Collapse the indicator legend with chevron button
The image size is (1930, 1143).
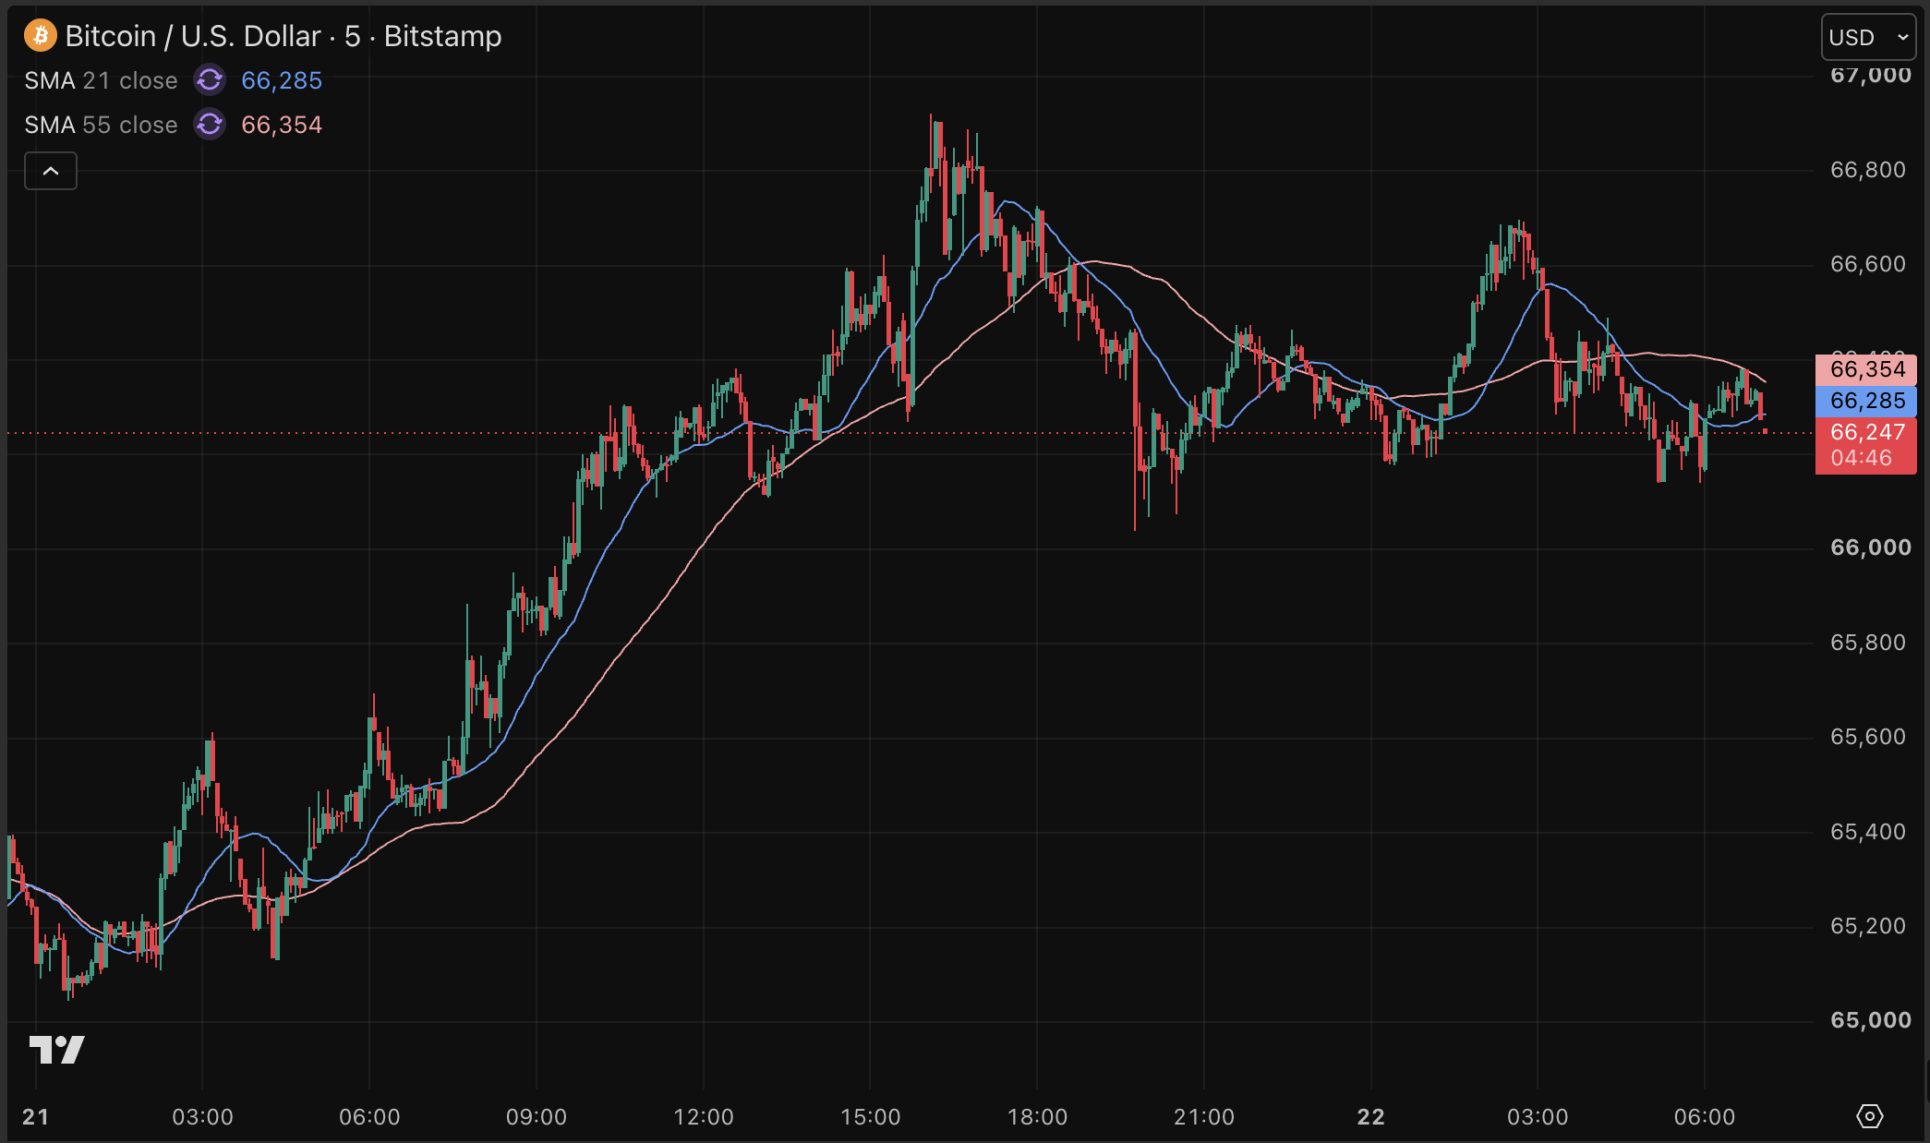click(51, 171)
